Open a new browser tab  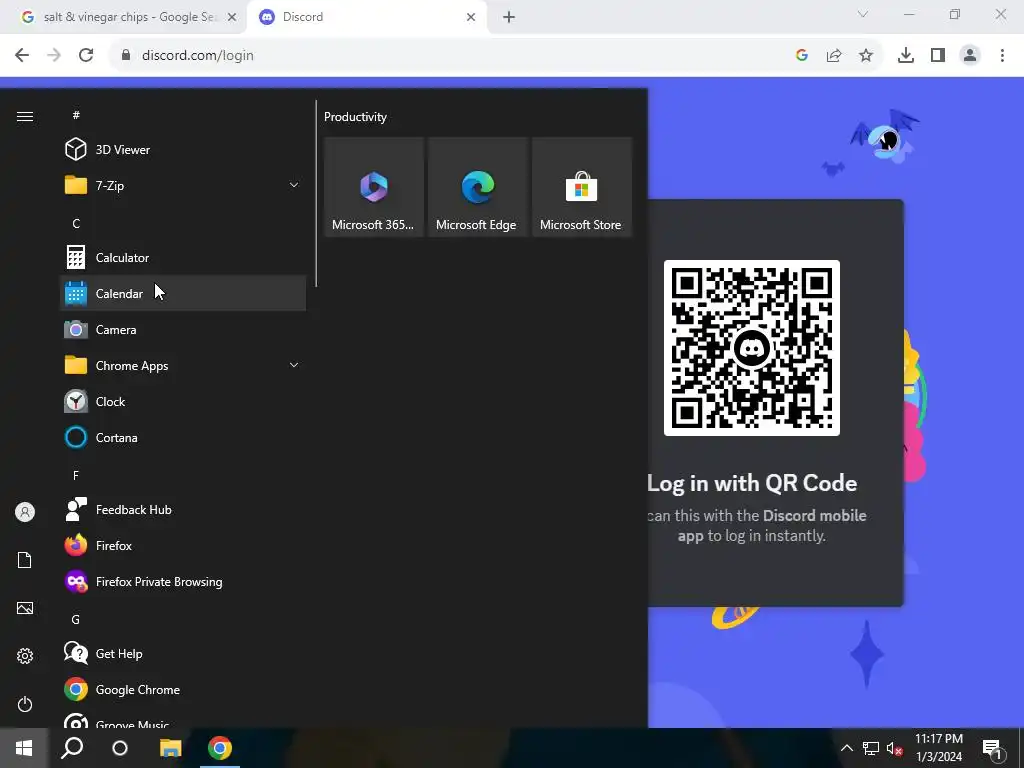point(509,17)
